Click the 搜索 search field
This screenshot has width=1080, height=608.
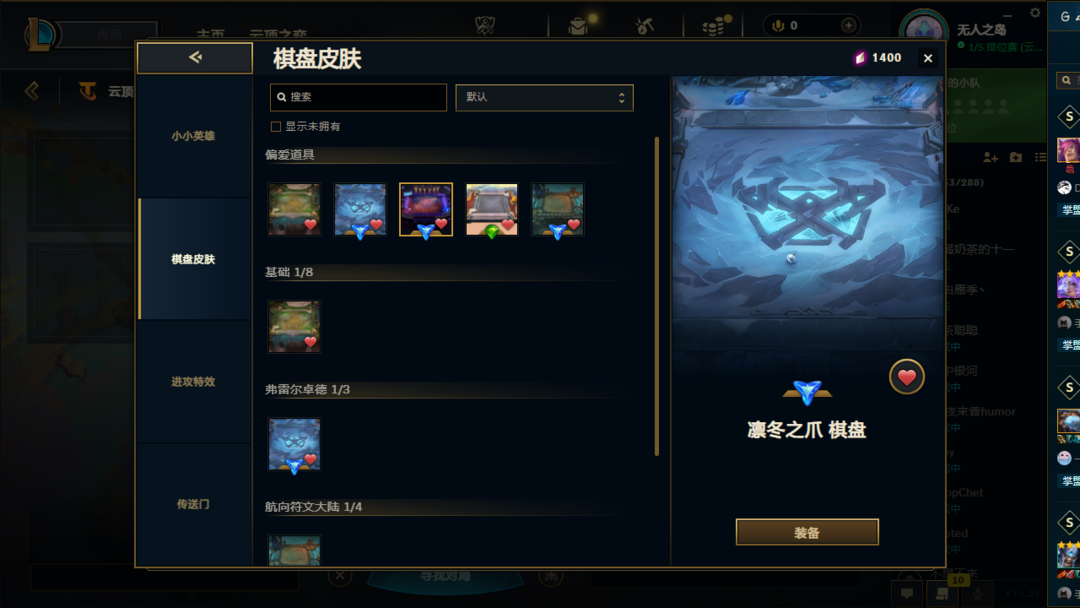[x=358, y=97]
